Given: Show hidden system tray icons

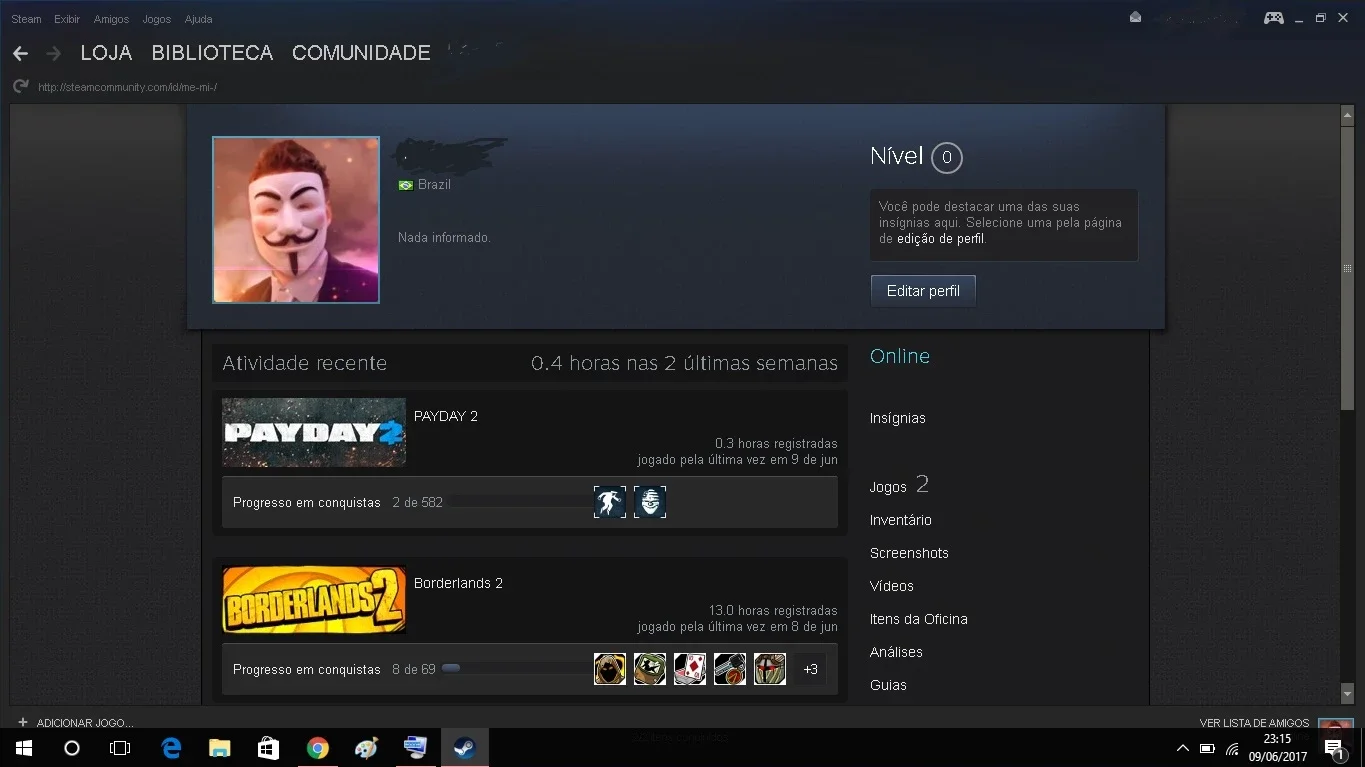Looking at the screenshot, I should pyautogui.click(x=1182, y=748).
